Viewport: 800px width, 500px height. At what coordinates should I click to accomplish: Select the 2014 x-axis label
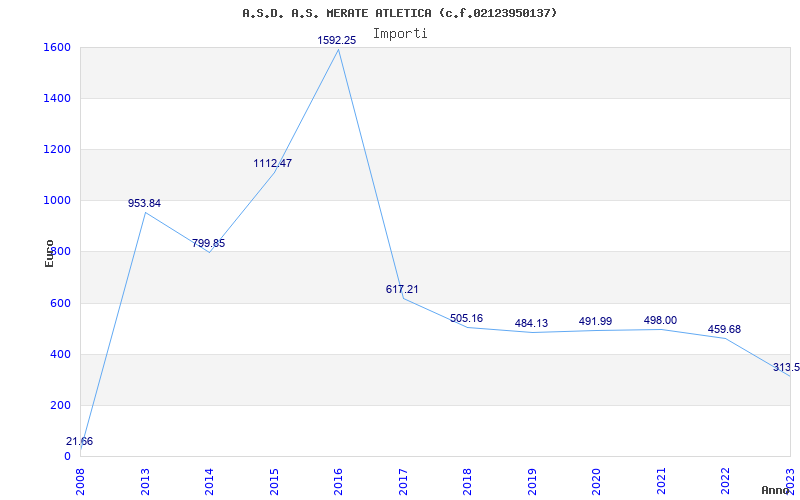point(210,481)
